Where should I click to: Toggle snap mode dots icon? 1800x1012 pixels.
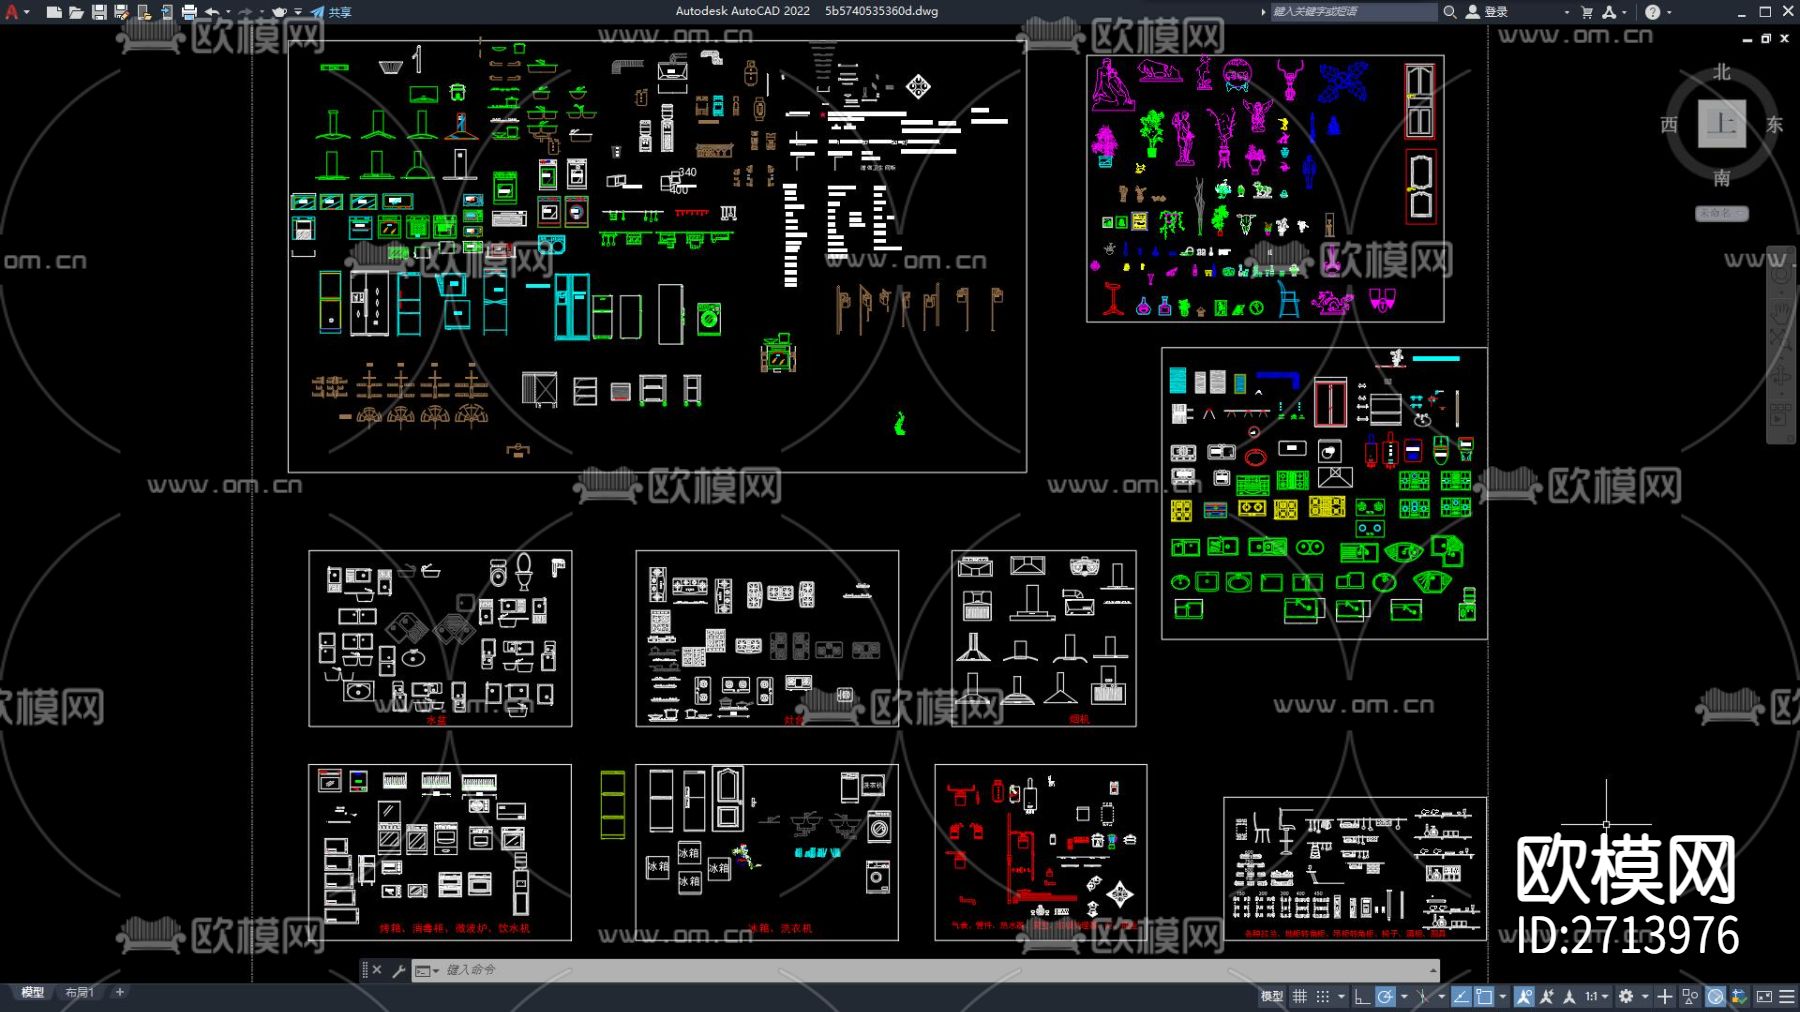pos(1323,996)
